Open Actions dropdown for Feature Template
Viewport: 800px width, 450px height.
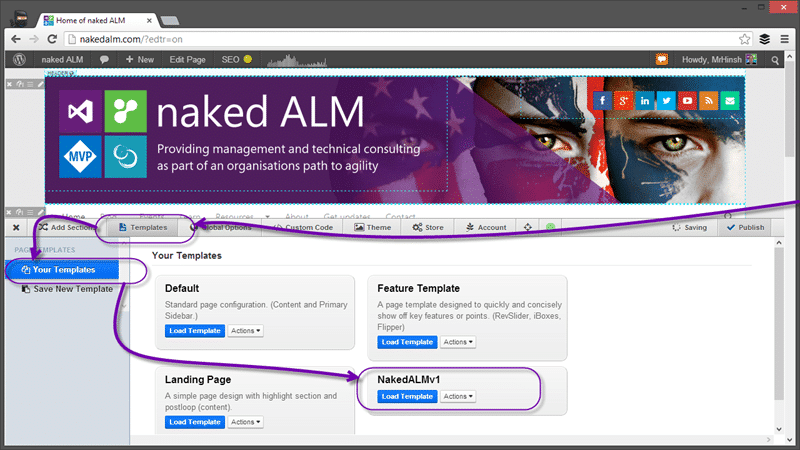tap(458, 342)
